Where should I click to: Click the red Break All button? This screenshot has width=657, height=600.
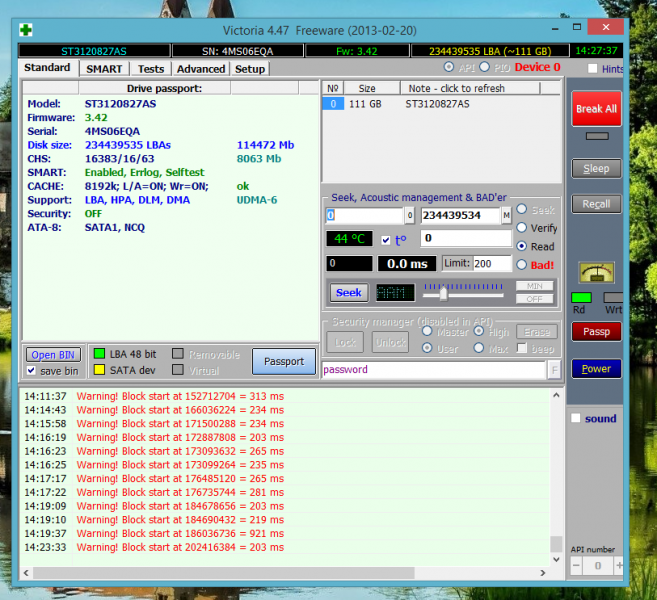pyautogui.click(x=596, y=109)
